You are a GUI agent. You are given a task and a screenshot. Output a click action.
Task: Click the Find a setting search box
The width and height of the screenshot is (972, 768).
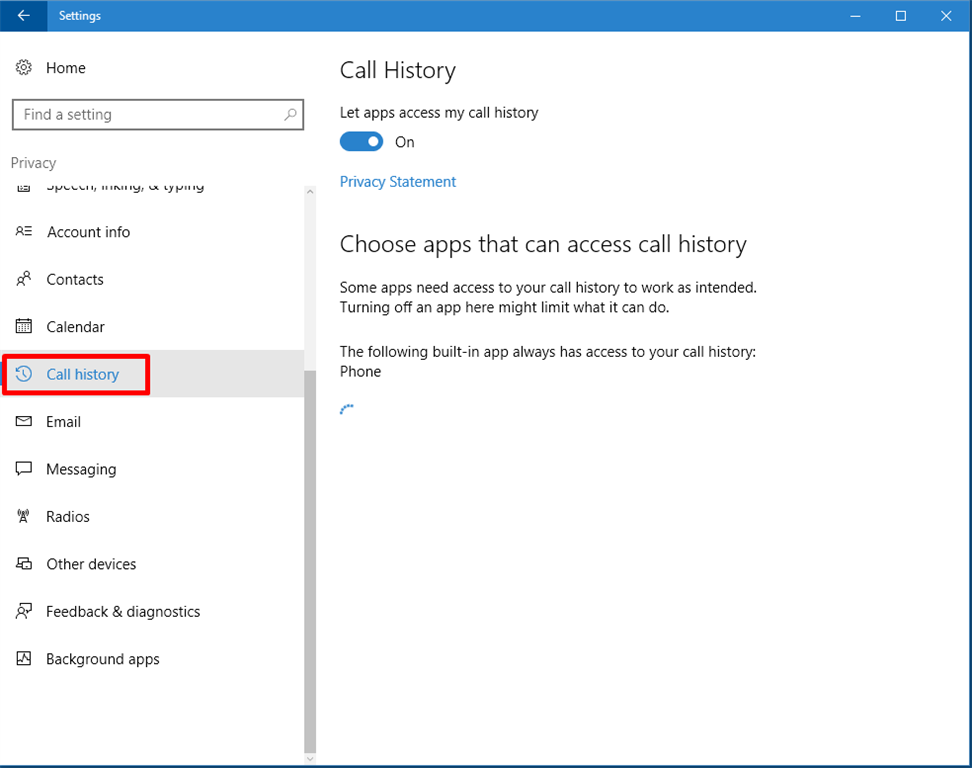[150, 115]
